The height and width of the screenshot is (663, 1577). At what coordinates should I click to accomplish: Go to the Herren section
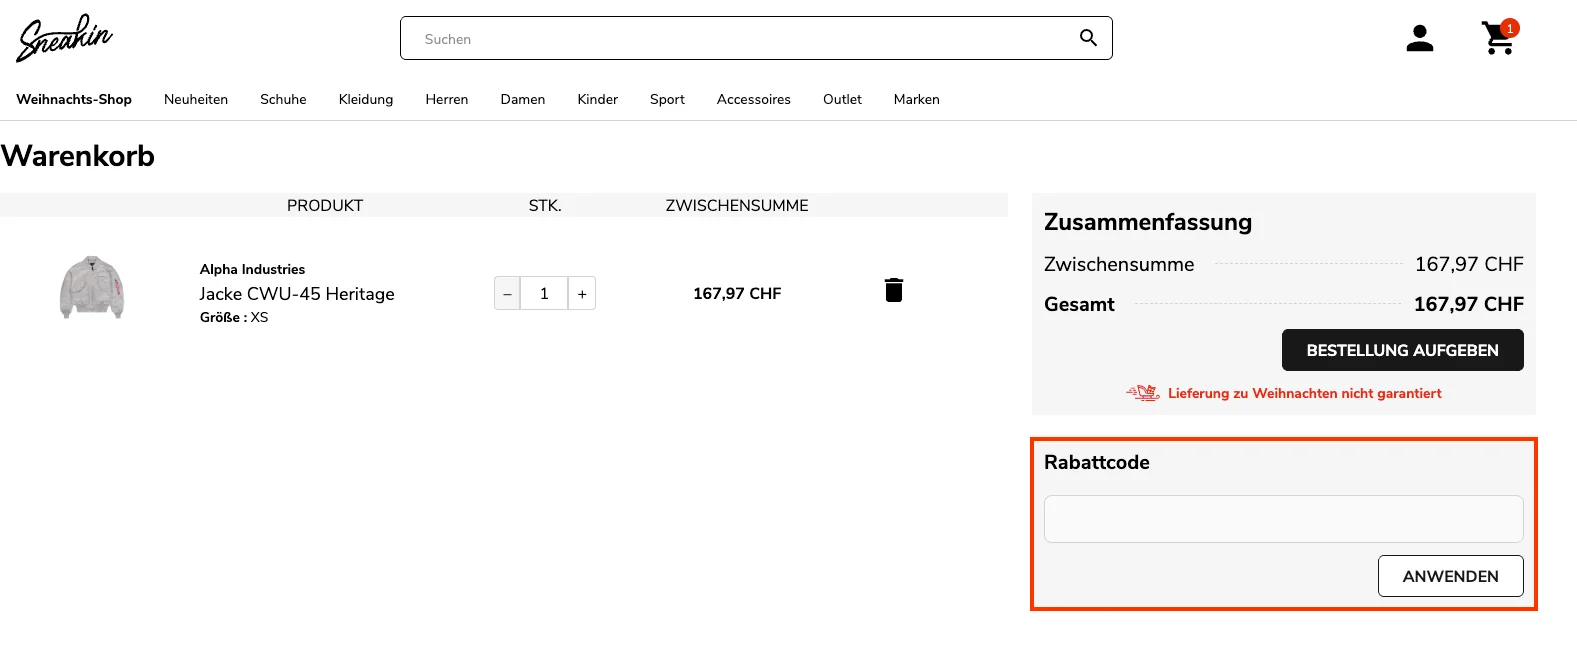coord(447,99)
